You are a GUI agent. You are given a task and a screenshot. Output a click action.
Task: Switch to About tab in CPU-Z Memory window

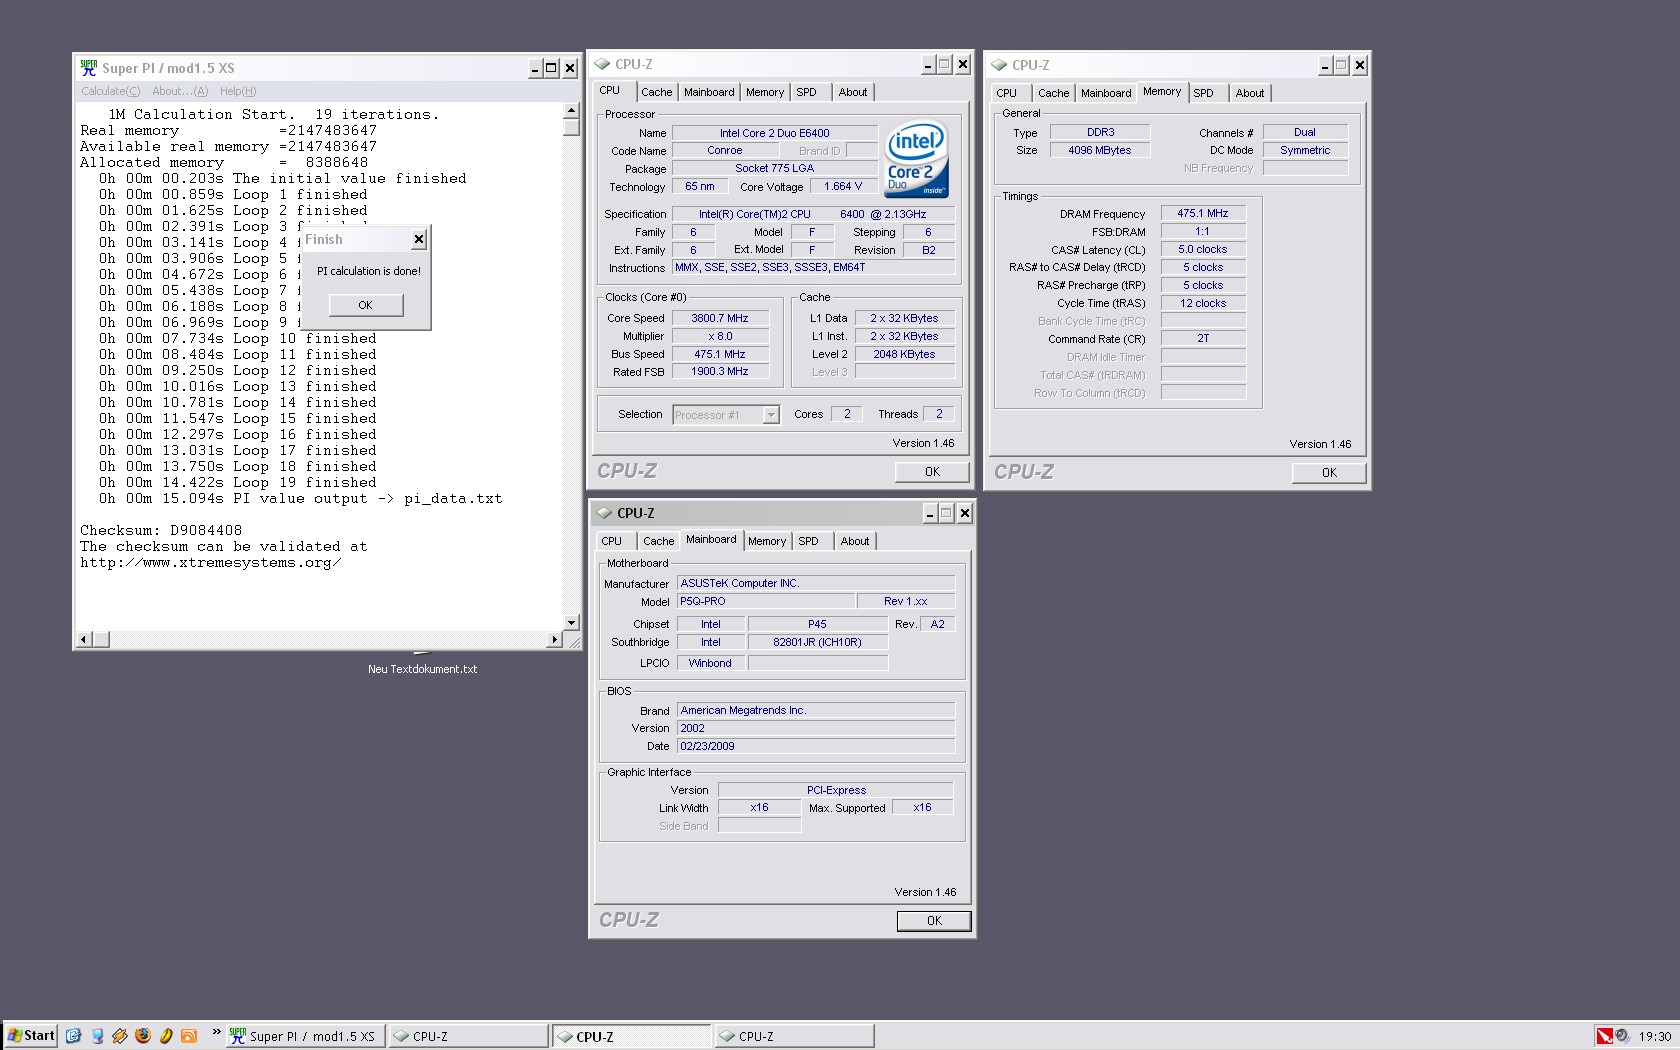(x=1250, y=93)
